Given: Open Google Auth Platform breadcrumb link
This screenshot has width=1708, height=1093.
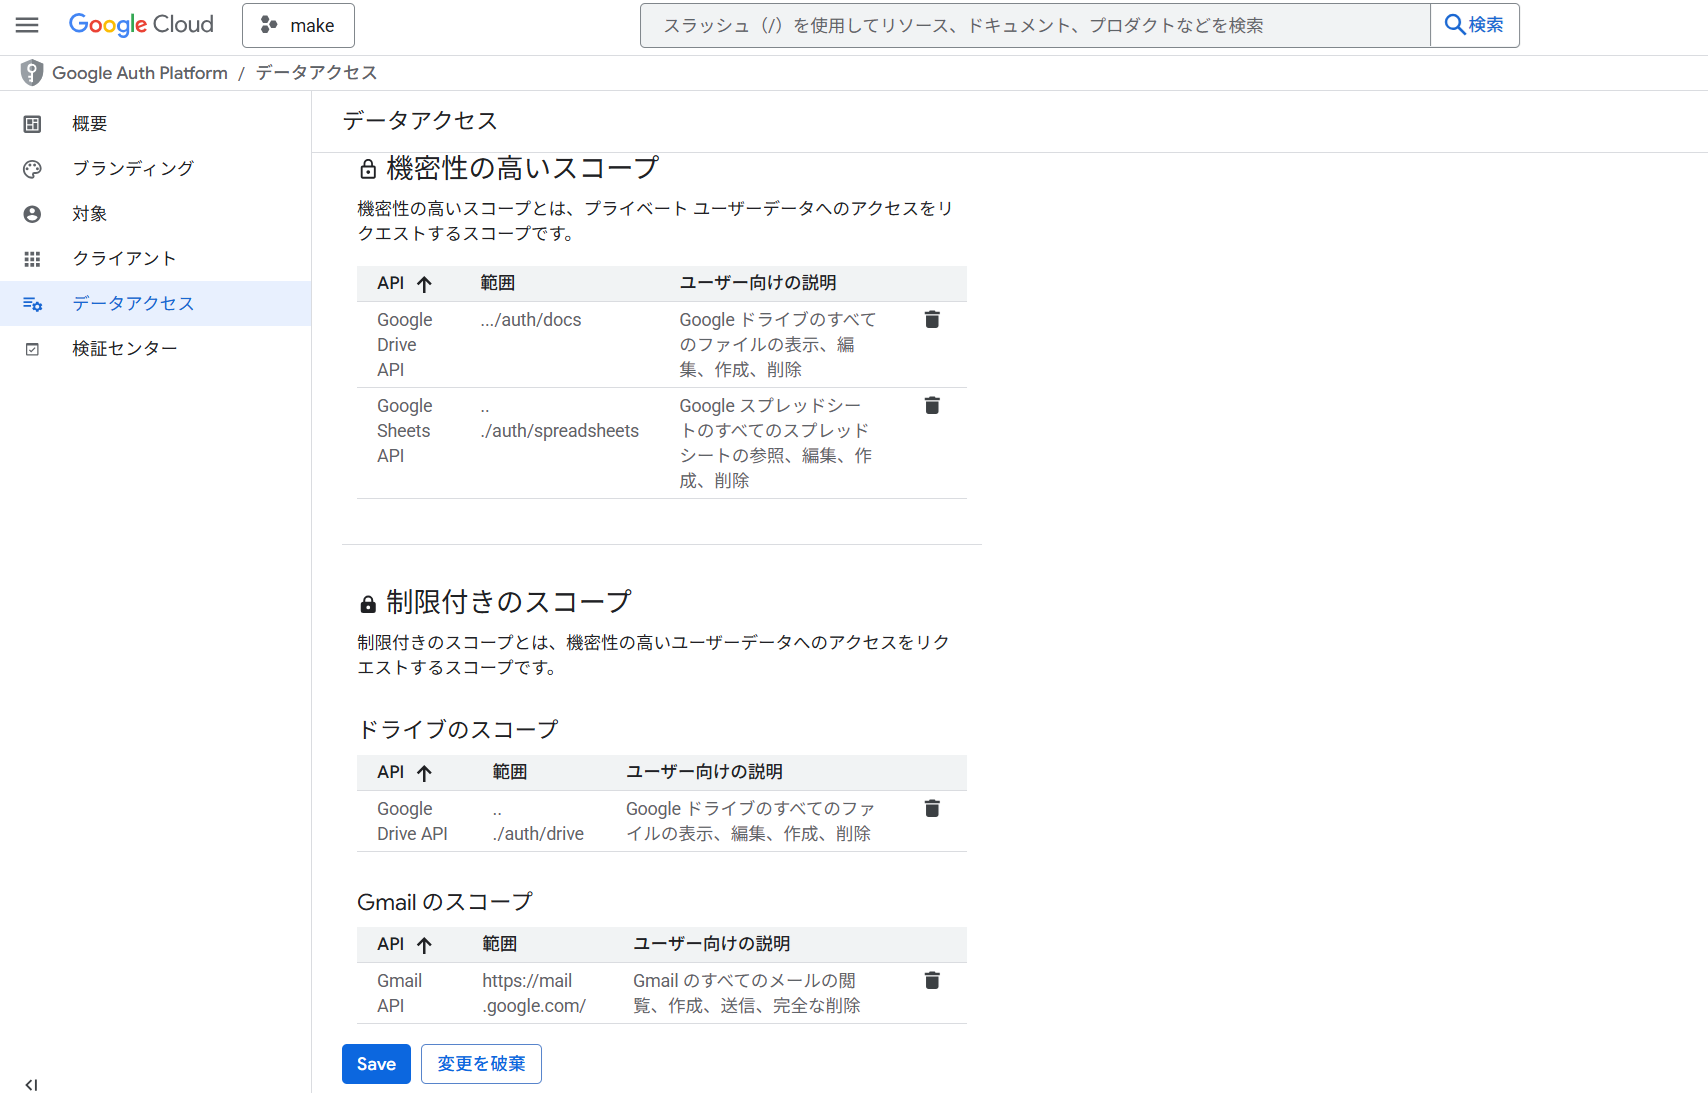Looking at the screenshot, I should (x=140, y=73).
